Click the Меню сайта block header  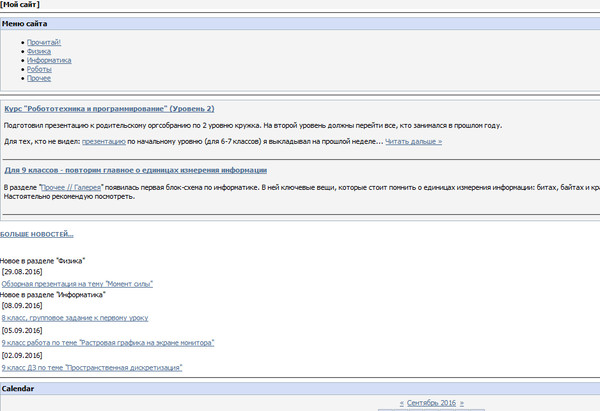[300, 24]
